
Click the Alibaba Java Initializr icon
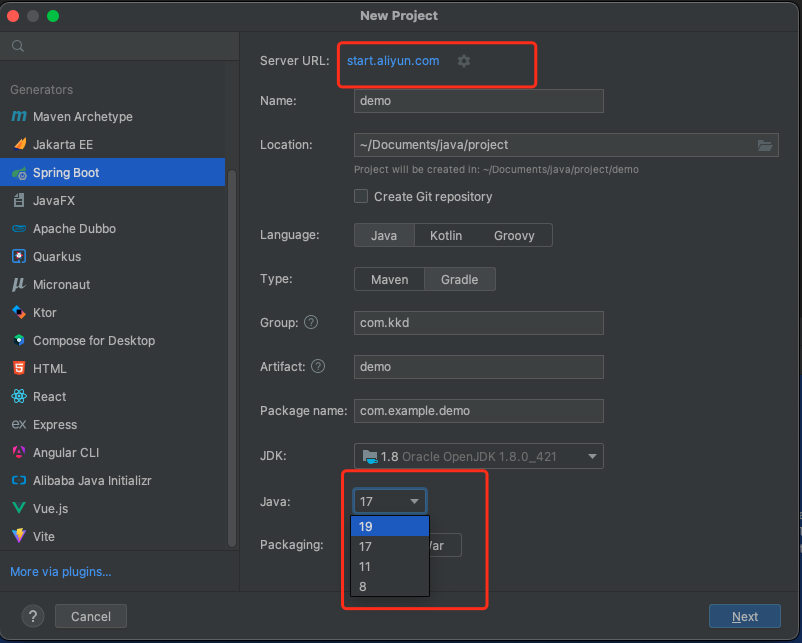19,480
